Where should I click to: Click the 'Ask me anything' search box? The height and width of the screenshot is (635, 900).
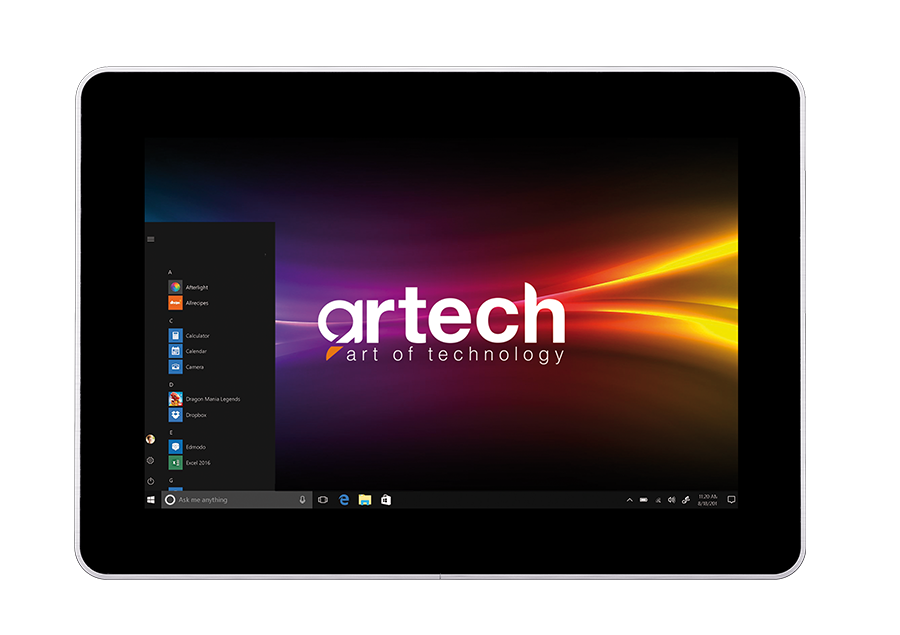pyautogui.click(x=237, y=500)
